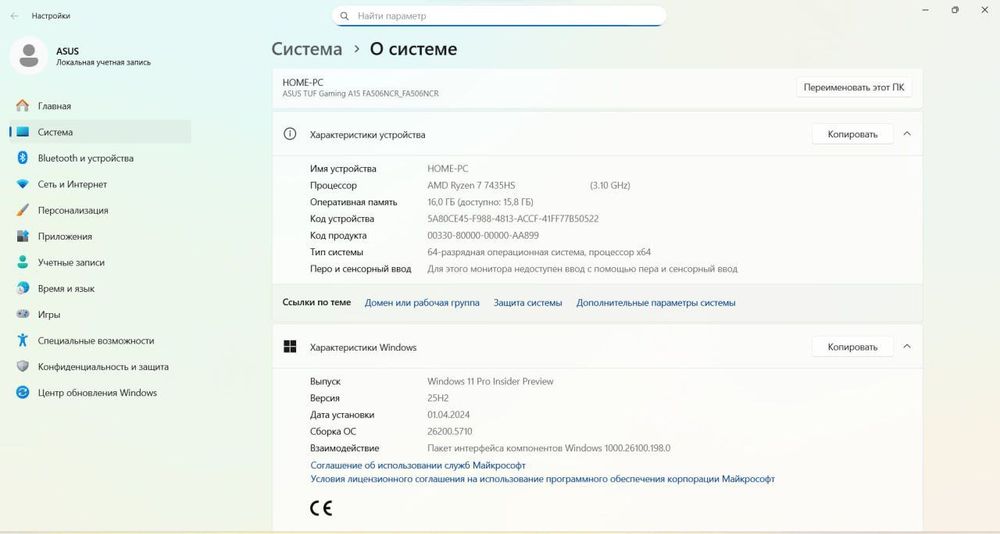This screenshot has width=1000, height=534.
Task: Click the search magnifier icon
Action: click(x=344, y=16)
